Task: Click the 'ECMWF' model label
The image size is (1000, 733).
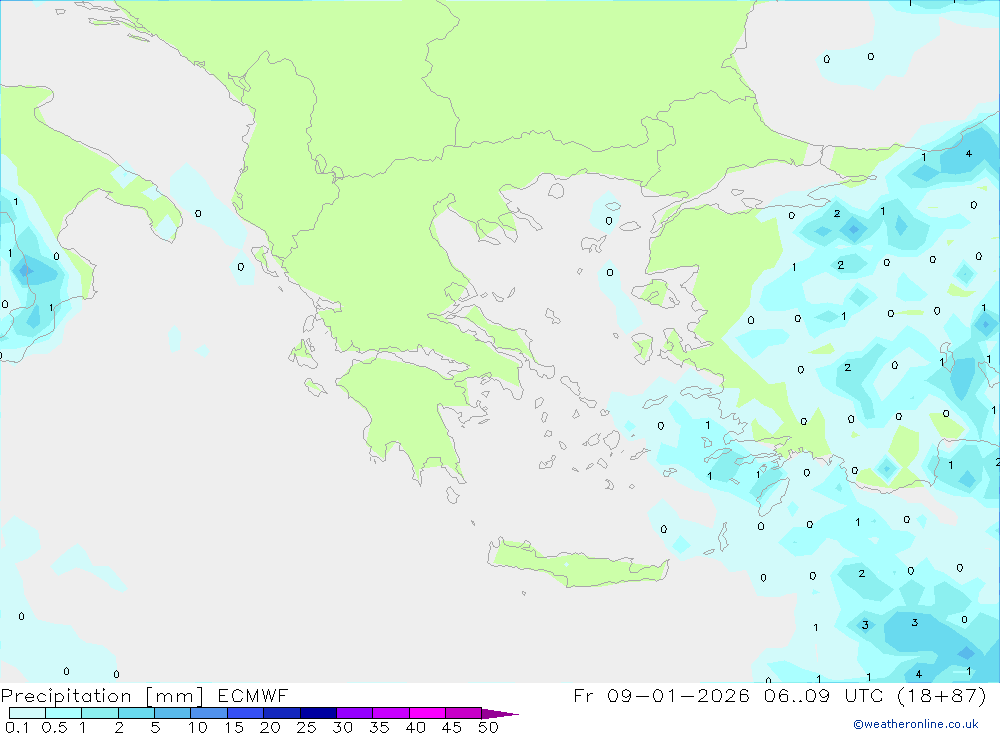Action: point(253,695)
